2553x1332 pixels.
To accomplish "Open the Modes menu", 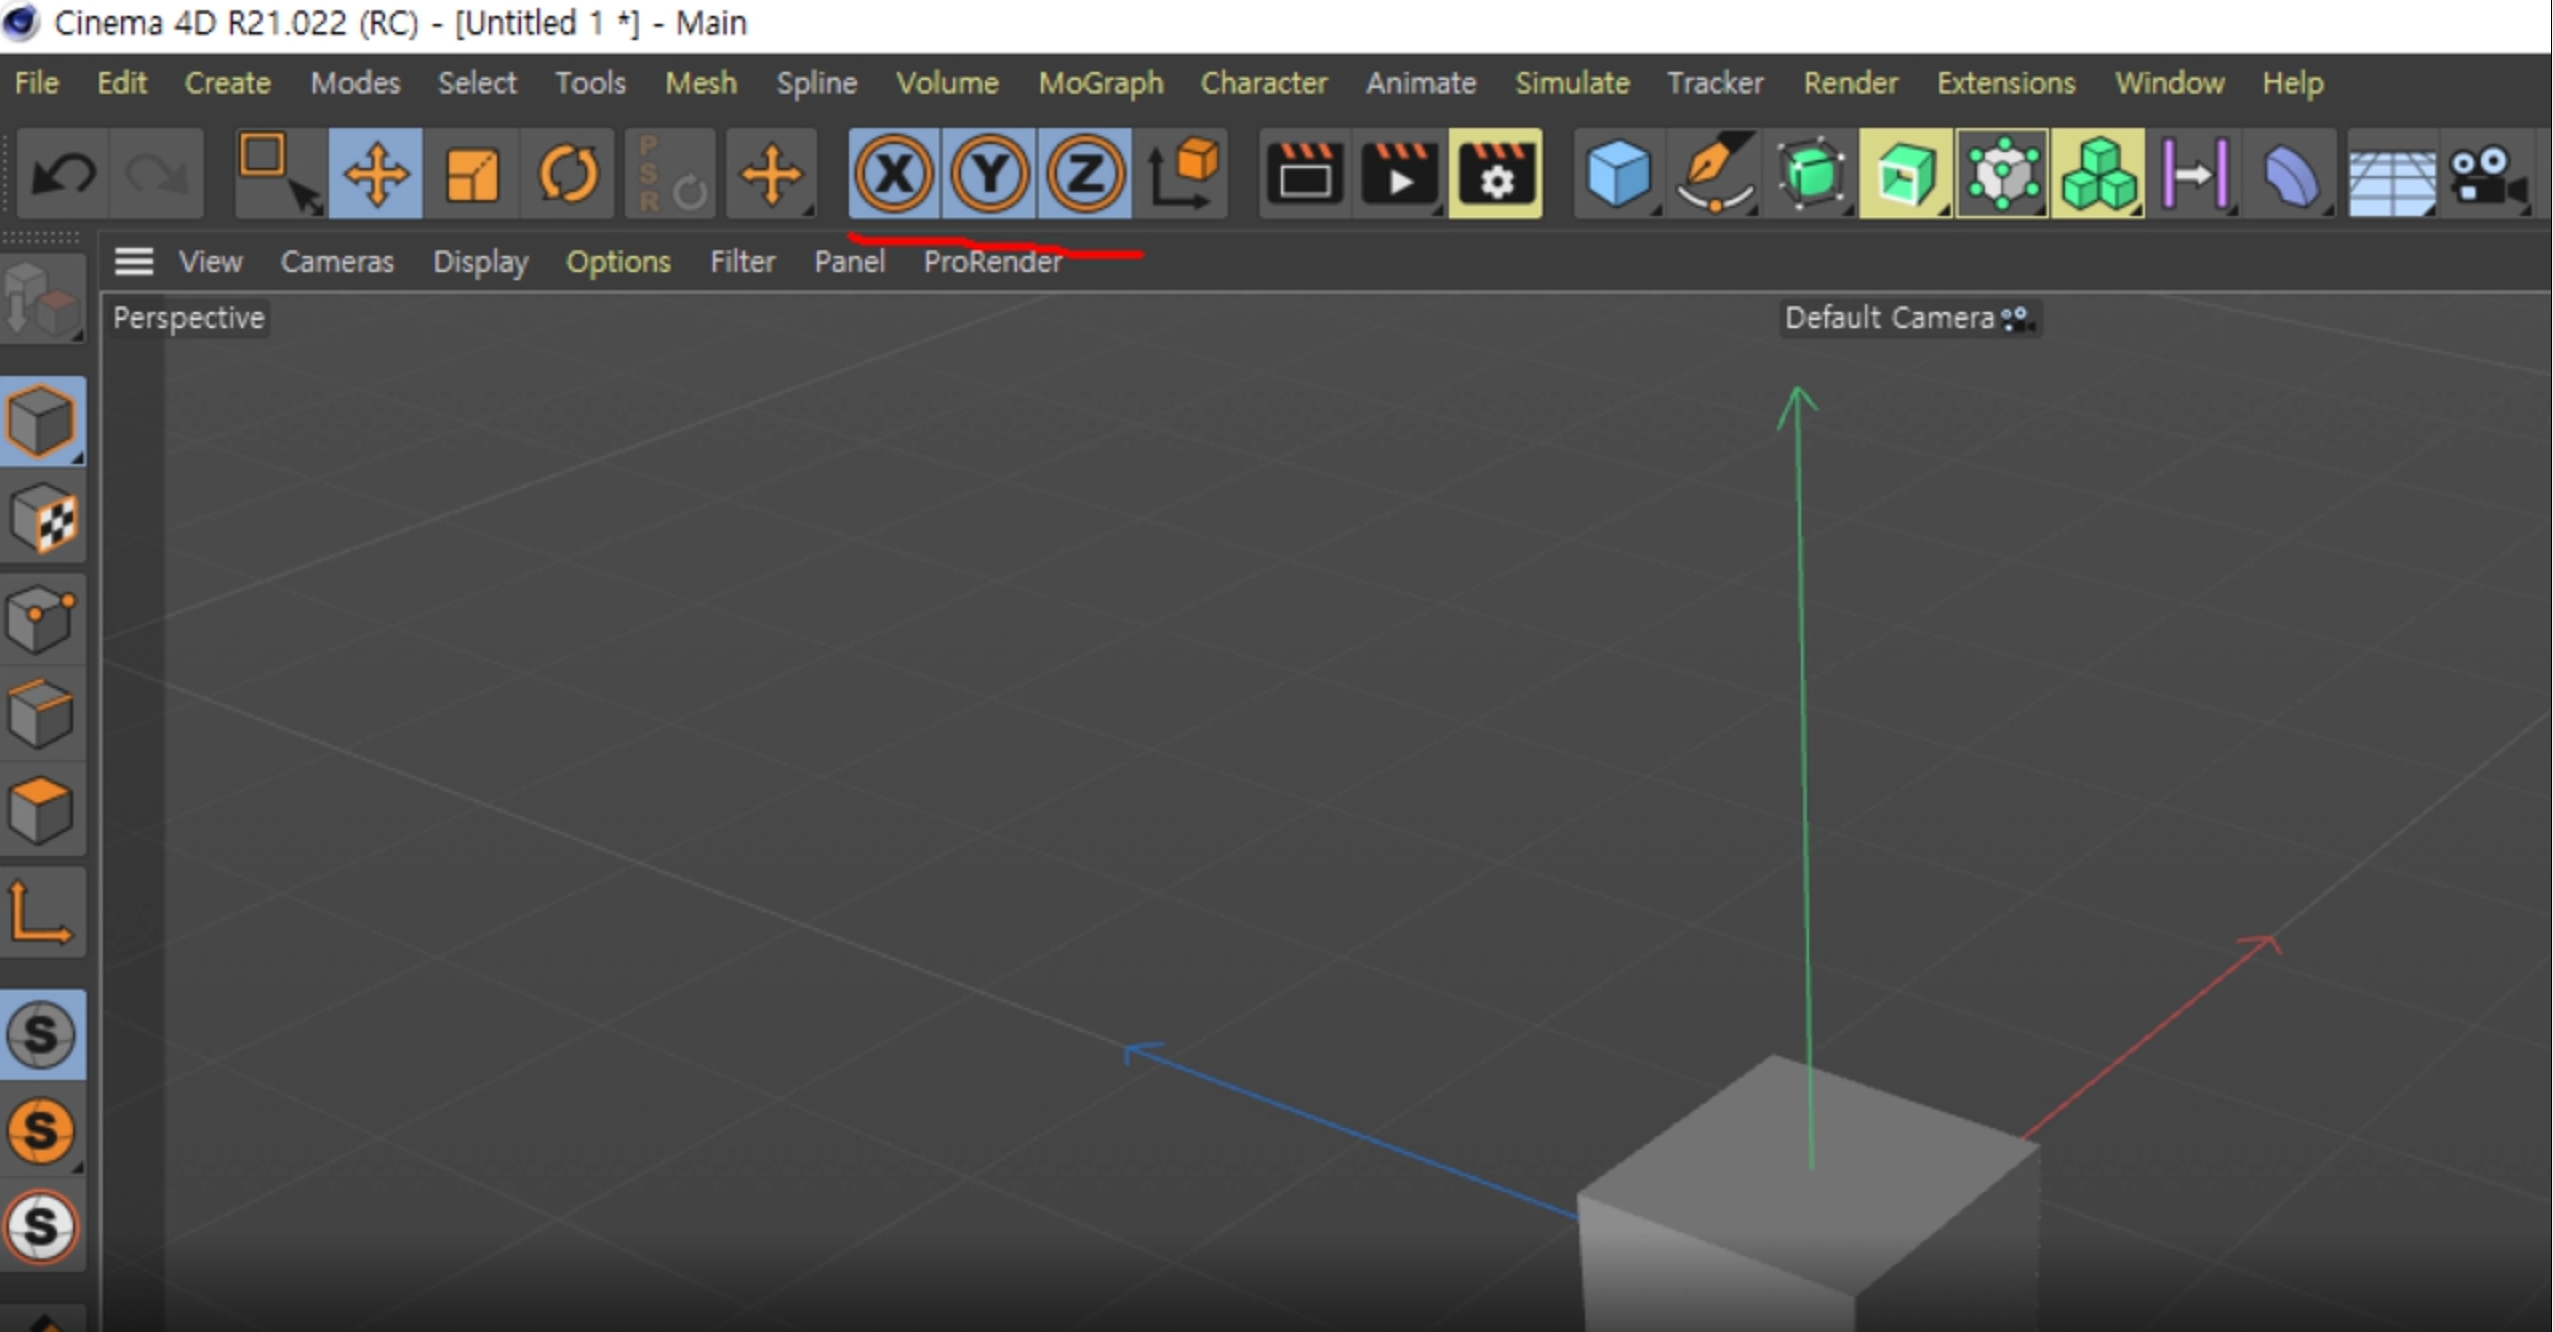I will tap(355, 83).
